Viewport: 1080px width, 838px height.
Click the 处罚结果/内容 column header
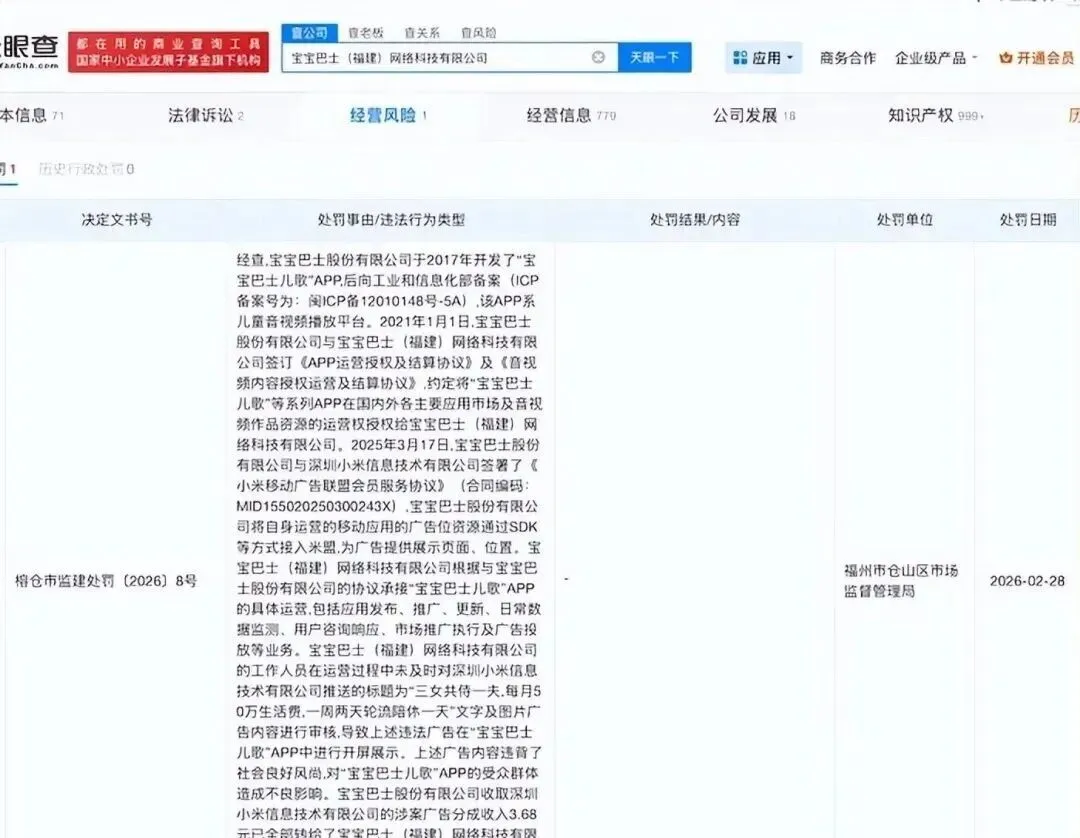(695, 220)
